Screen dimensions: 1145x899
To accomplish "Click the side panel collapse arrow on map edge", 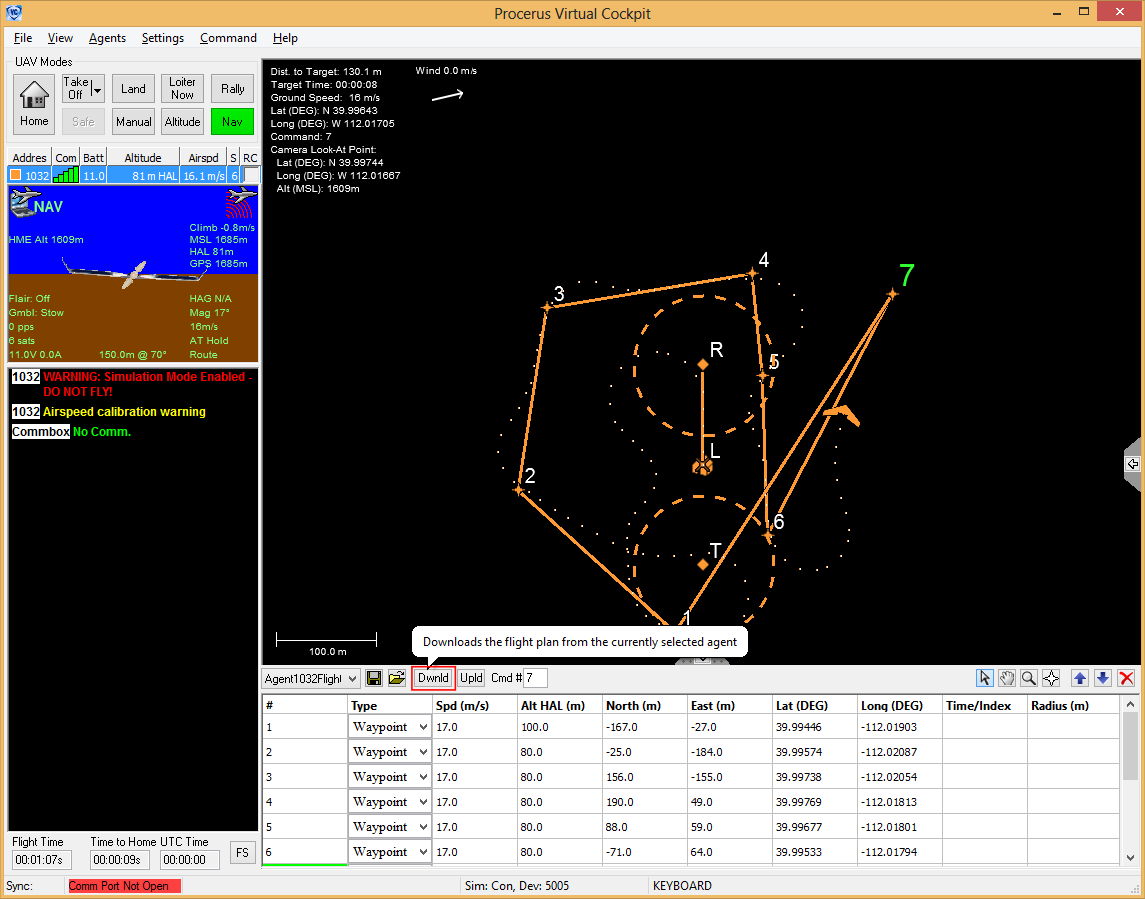I will pyautogui.click(x=1133, y=464).
